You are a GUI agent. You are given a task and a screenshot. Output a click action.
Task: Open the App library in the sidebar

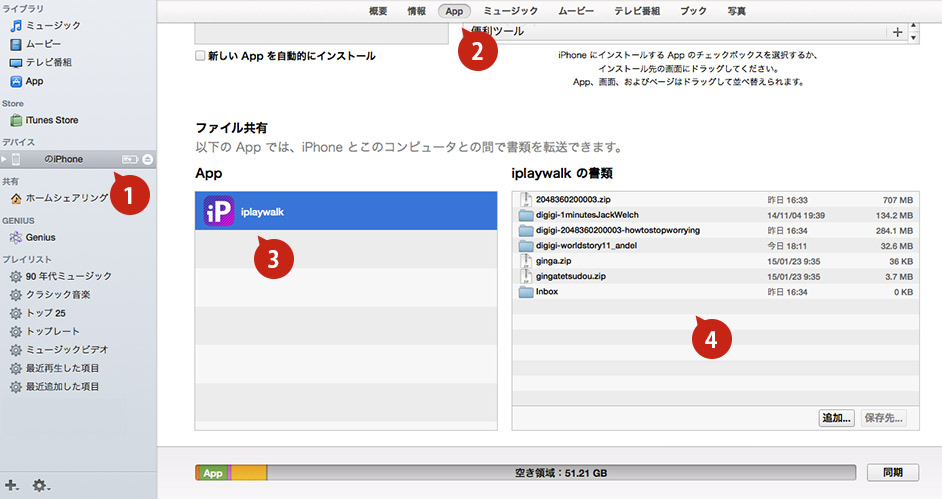pyautogui.click(x=27, y=81)
